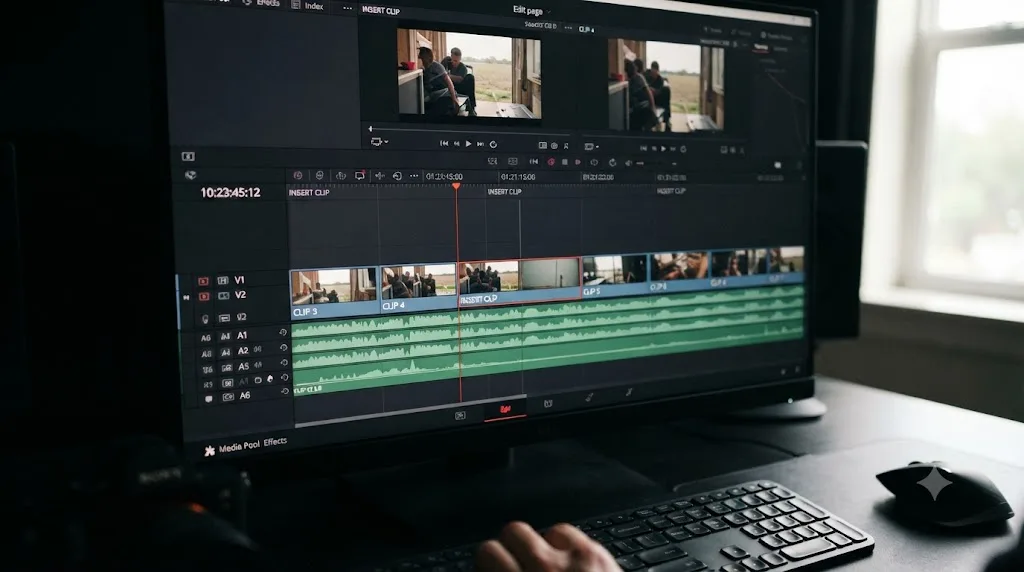Screen dimensions: 1024x572
Task: Click the stop button next to record
Action: coord(565,162)
